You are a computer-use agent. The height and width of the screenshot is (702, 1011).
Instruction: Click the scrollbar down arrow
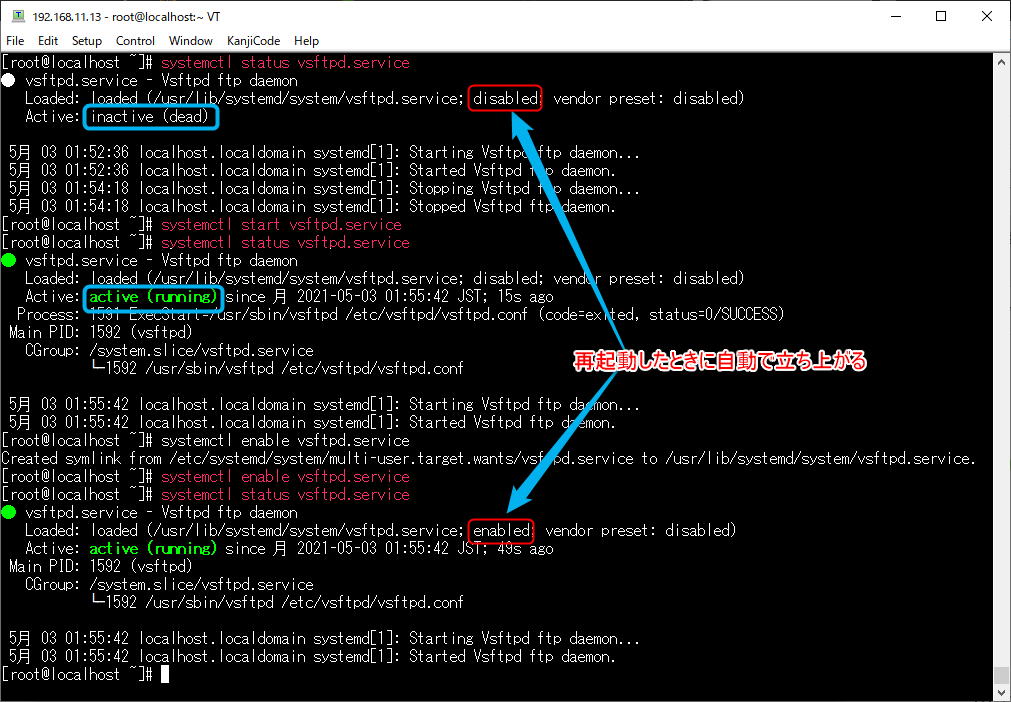(1001, 692)
